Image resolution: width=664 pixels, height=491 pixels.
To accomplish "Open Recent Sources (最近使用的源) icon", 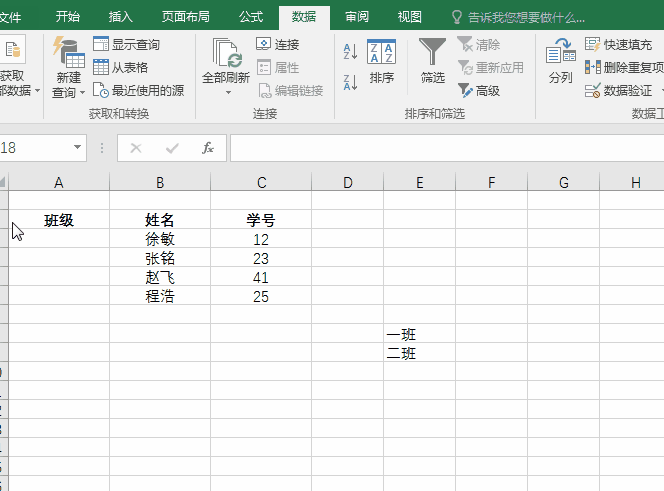I will (x=101, y=90).
